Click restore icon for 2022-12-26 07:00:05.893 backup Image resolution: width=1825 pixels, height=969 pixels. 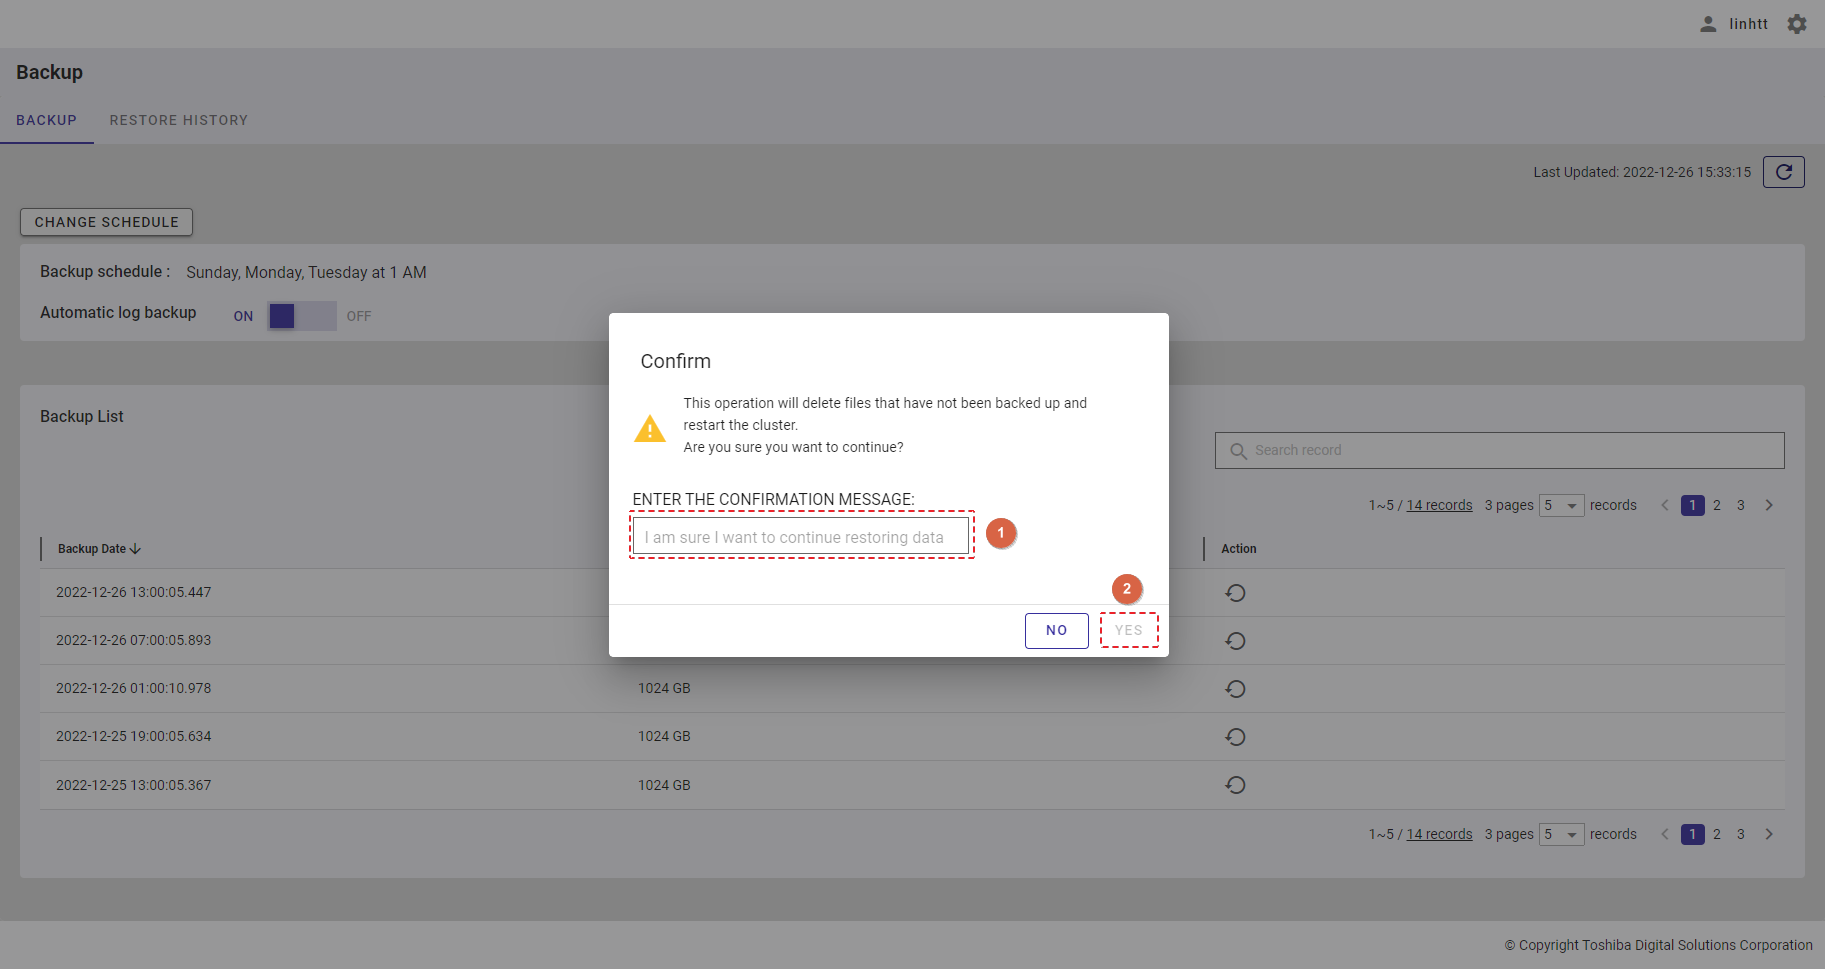tap(1235, 641)
